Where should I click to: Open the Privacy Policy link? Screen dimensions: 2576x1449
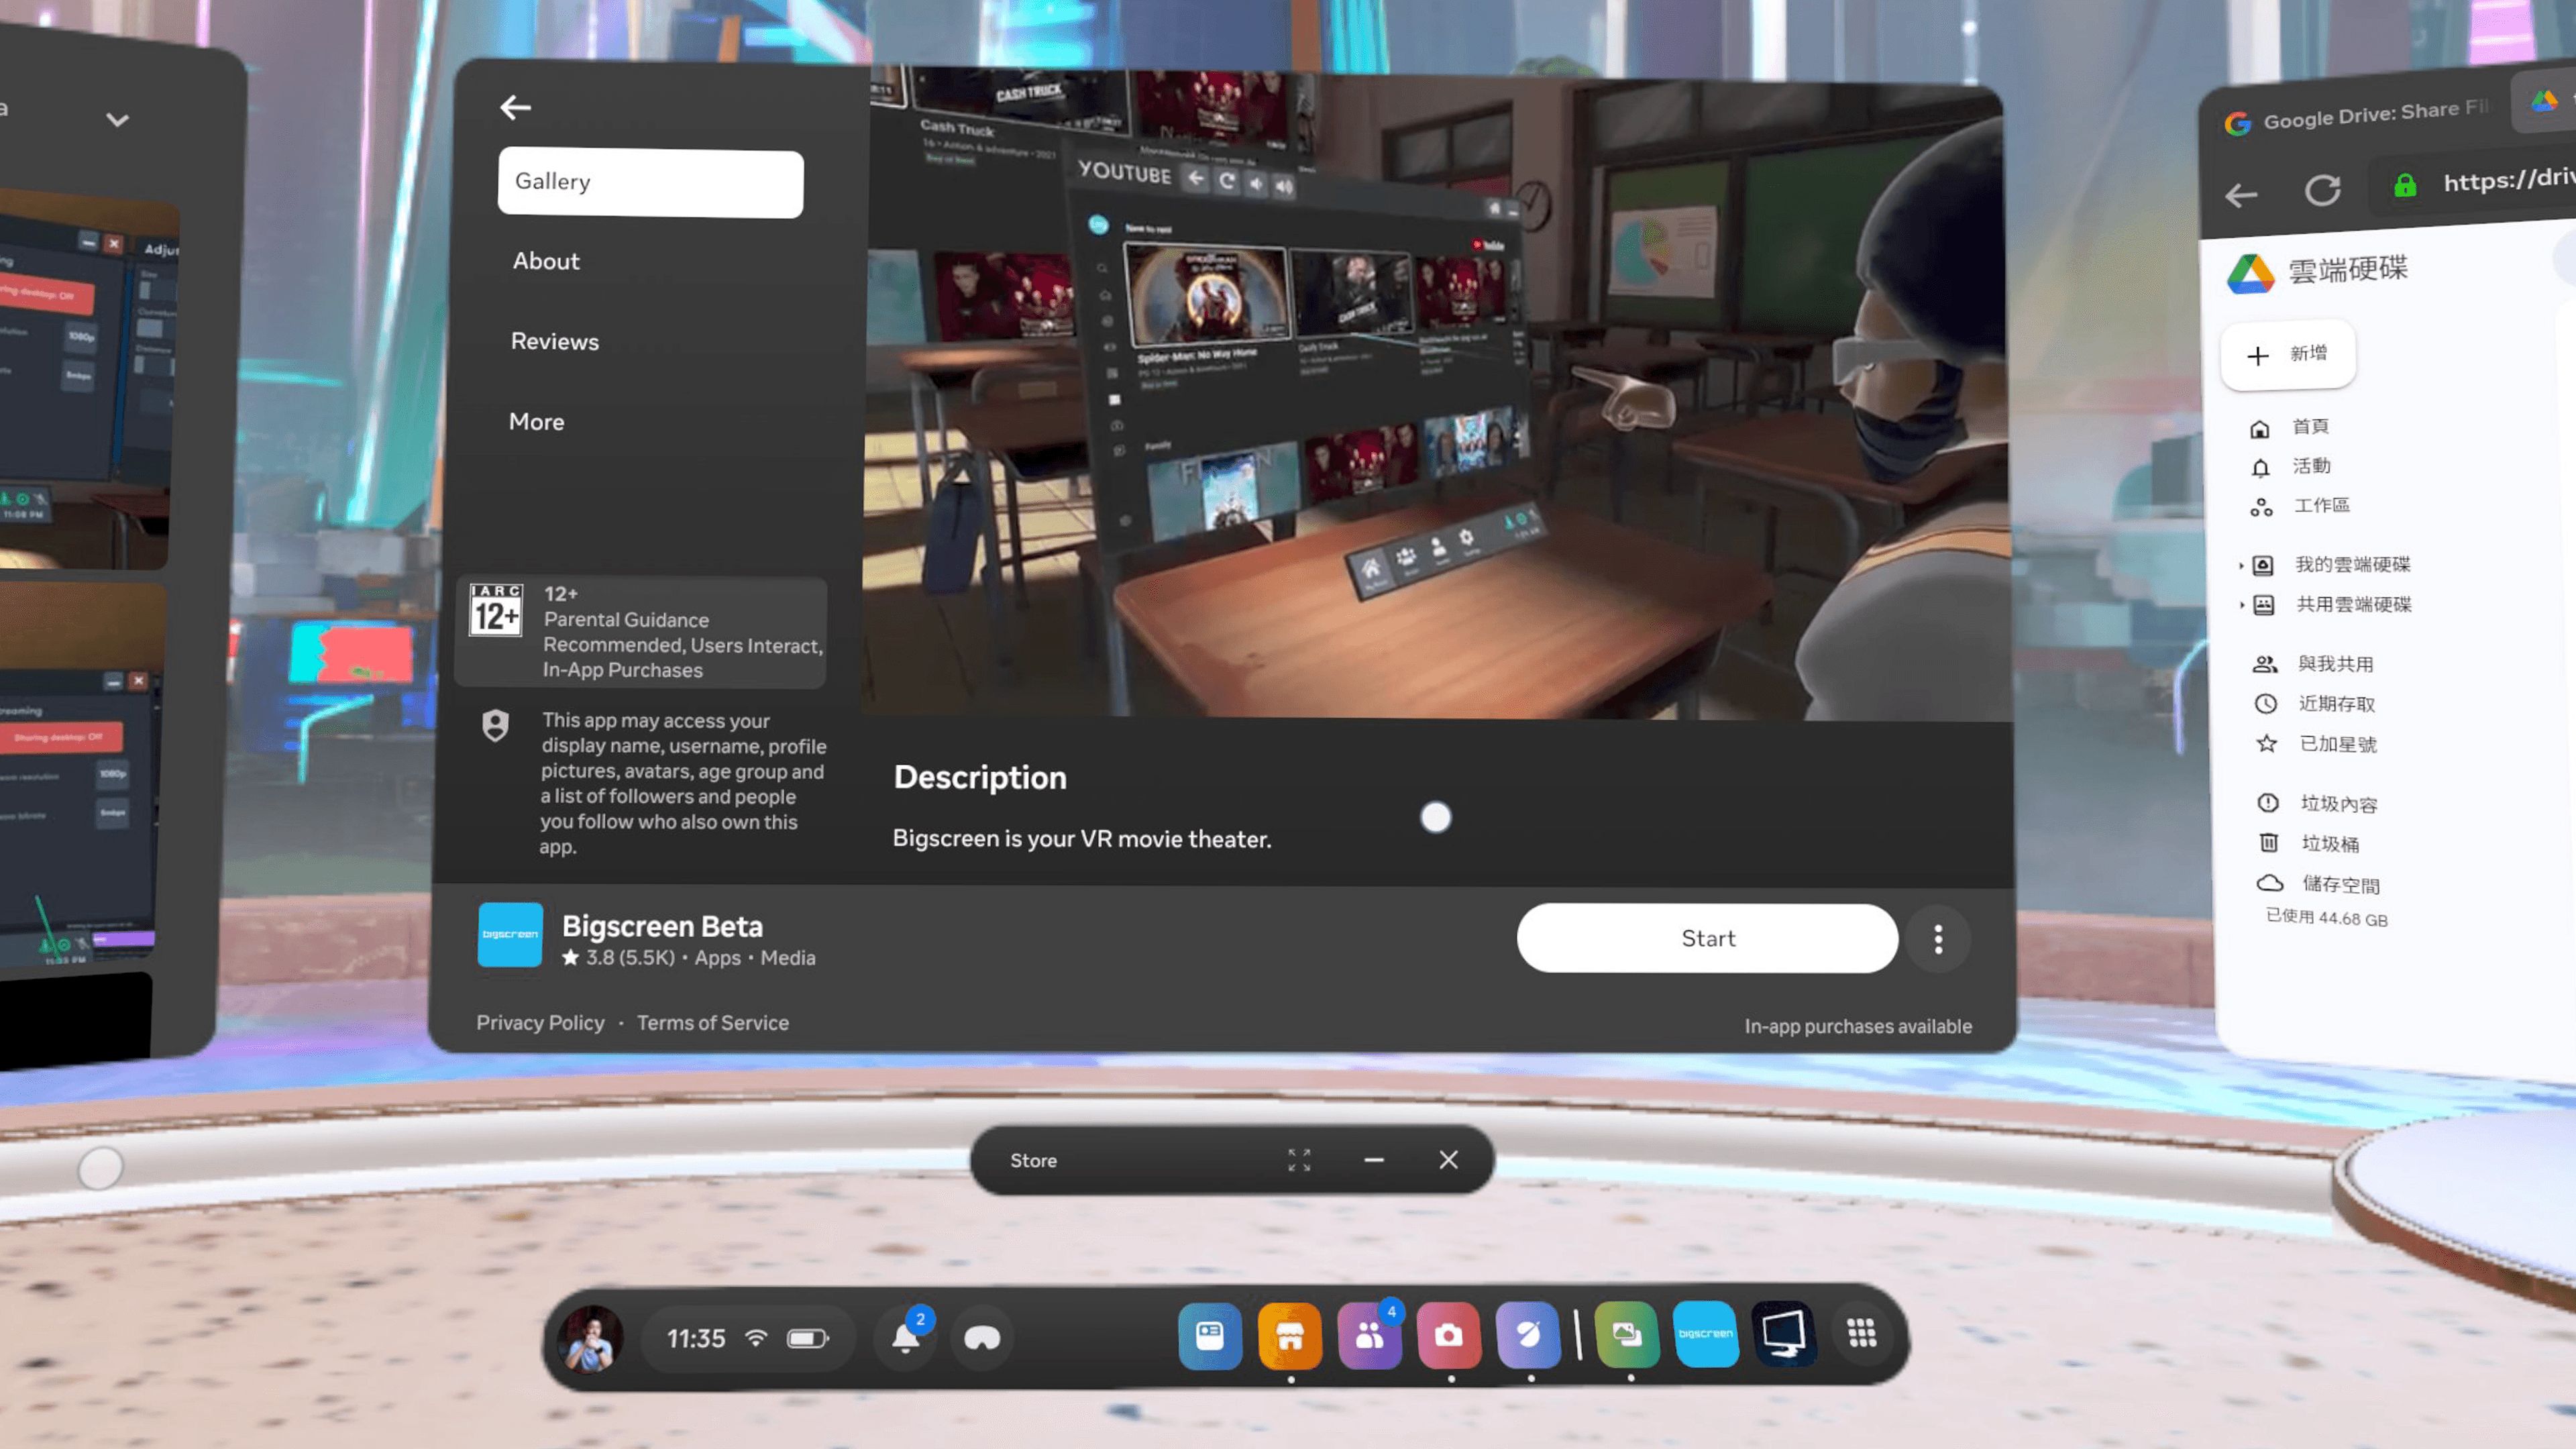[540, 1023]
